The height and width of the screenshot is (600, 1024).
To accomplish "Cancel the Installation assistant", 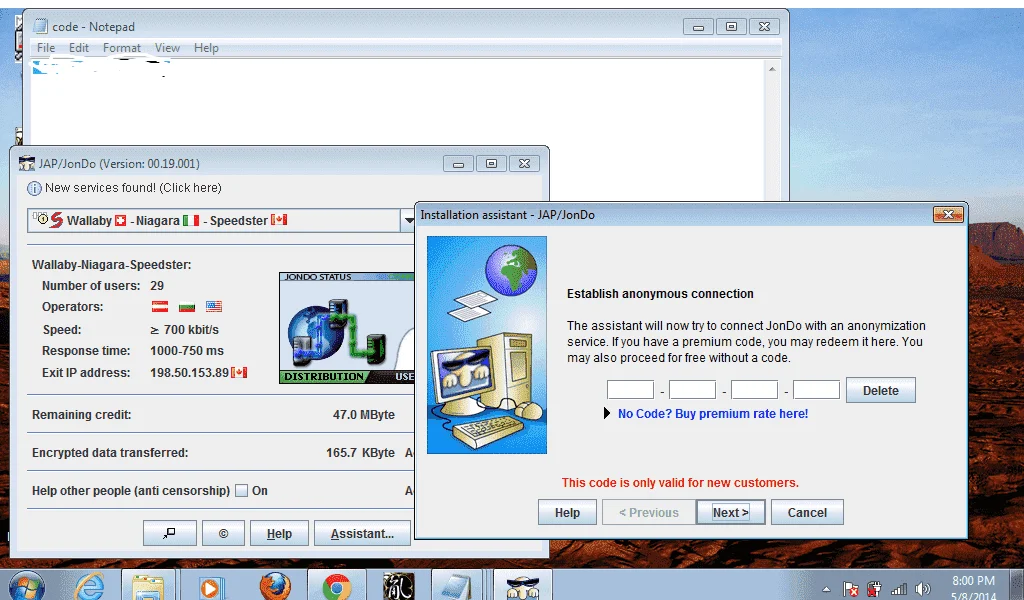I will (x=807, y=513).
